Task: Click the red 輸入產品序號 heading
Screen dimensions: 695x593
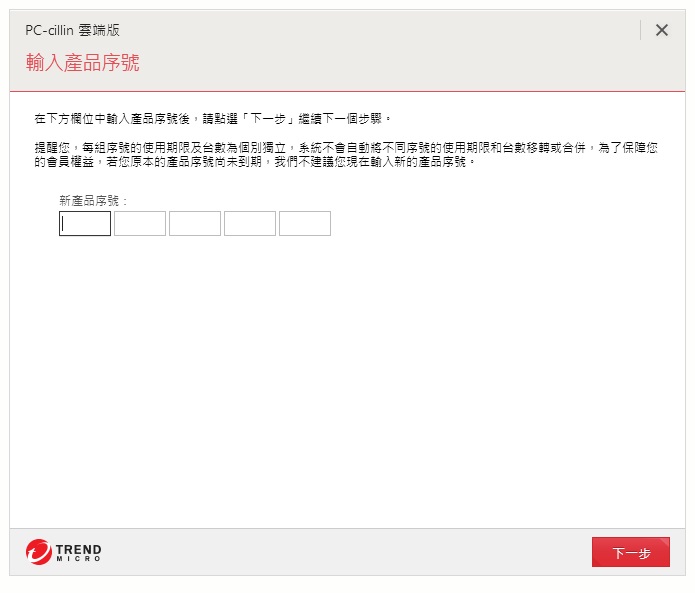Action: (x=82, y=63)
